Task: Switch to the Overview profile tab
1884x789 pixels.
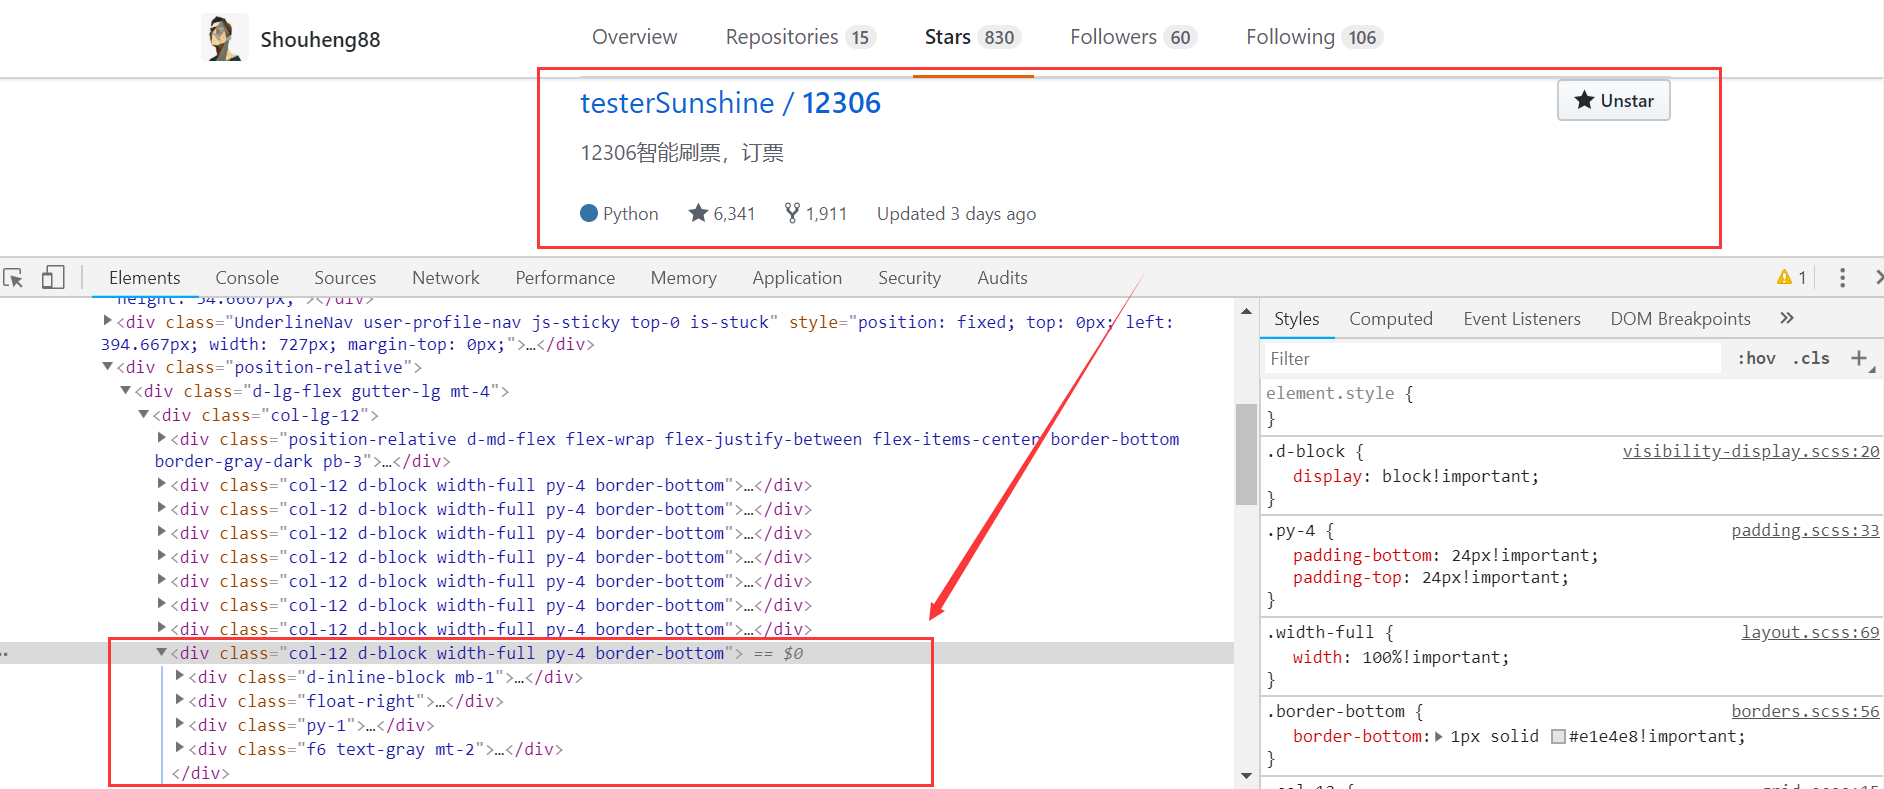Action: [634, 37]
